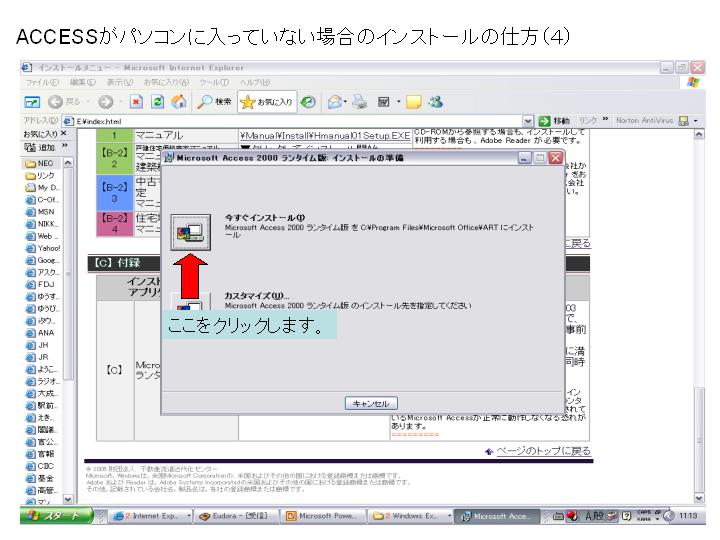Select the ANA favorite
Screen dimensions: 720x540
40,332
